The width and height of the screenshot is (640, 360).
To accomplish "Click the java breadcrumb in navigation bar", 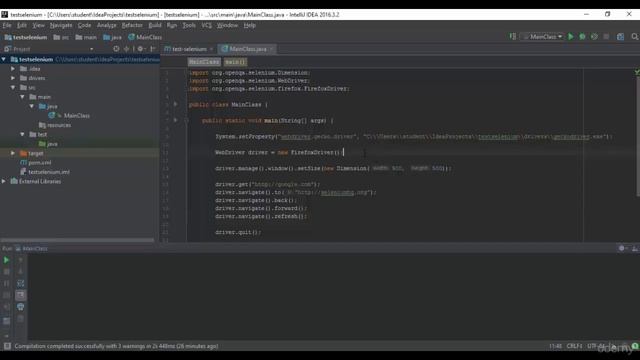I will (x=113, y=37).
